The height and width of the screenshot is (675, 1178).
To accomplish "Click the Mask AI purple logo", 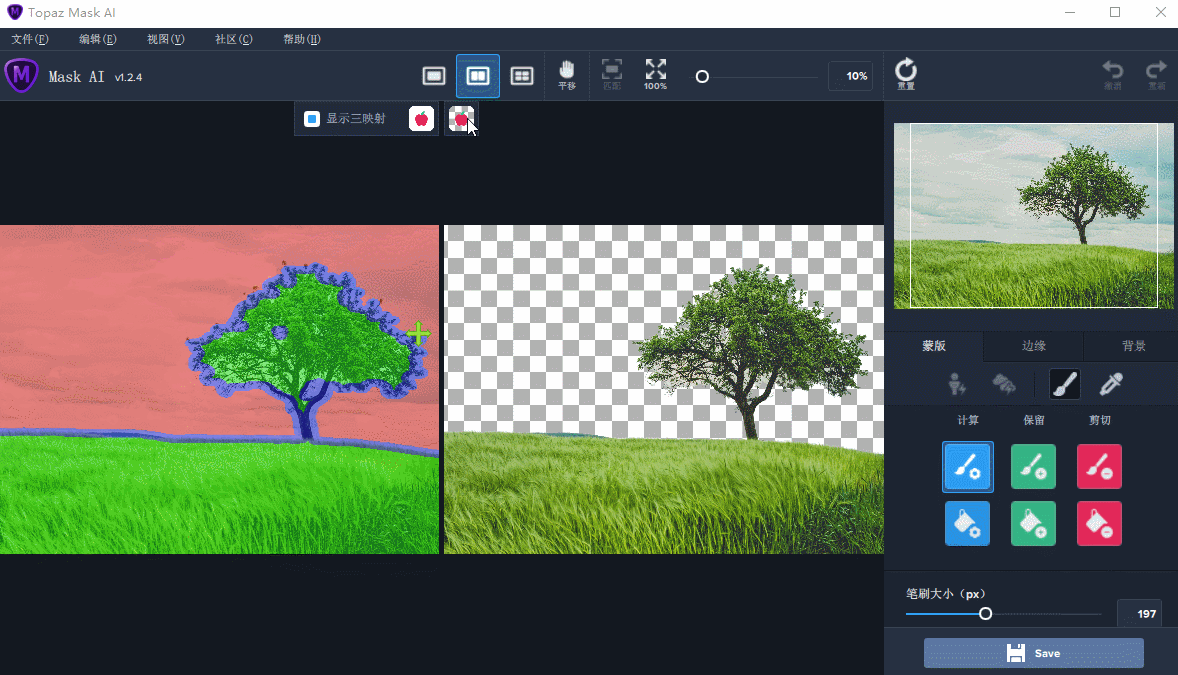I will 21,76.
